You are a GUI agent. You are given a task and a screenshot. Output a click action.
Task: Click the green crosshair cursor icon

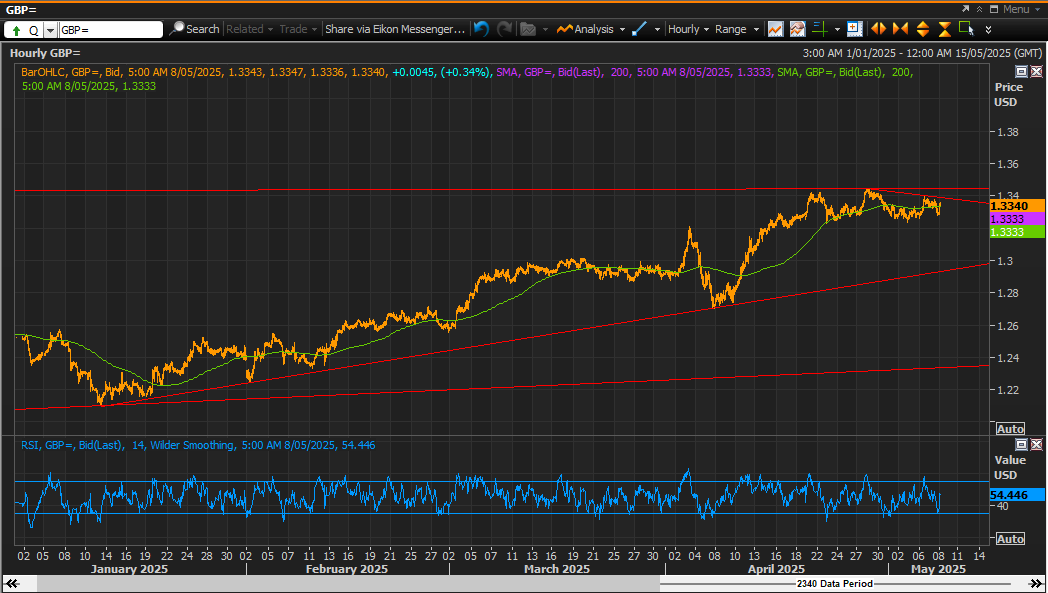[820, 29]
